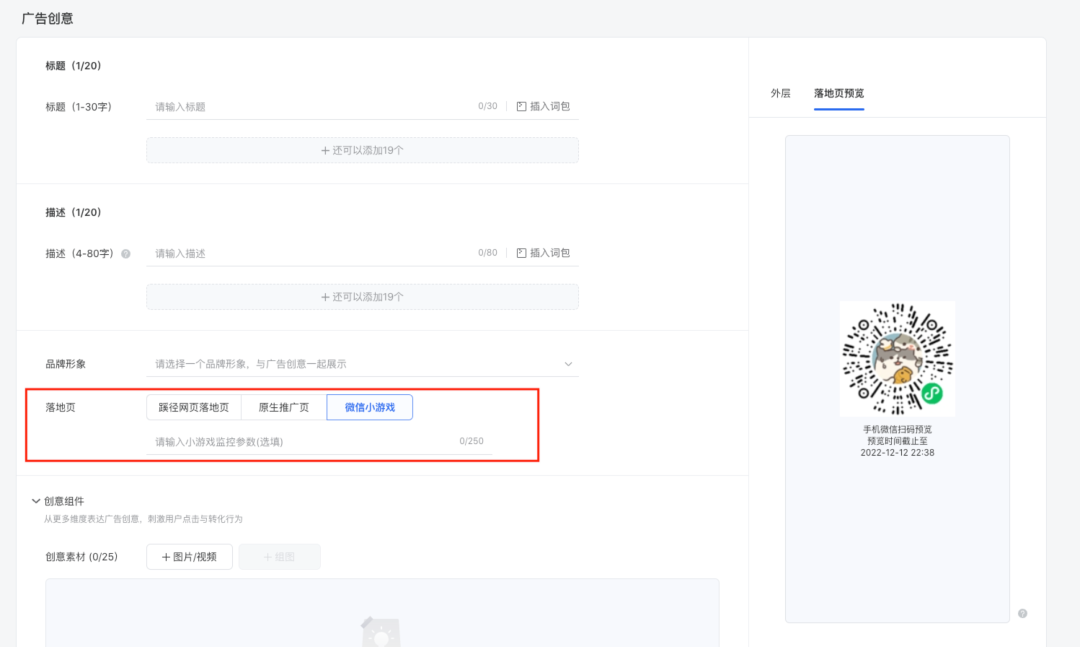Switch to the 落地页预览 tab
This screenshot has width=1080, height=647.
click(x=837, y=93)
